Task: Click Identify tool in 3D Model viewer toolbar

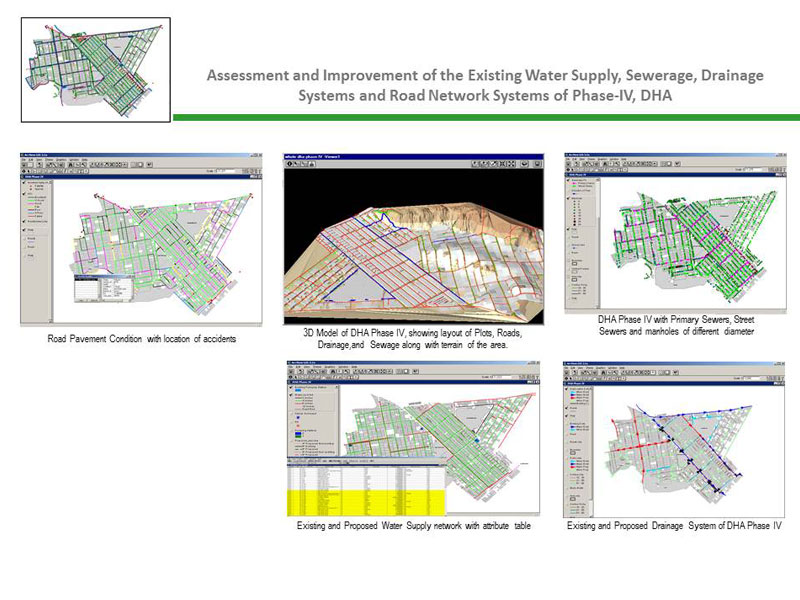Action: [289, 164]
